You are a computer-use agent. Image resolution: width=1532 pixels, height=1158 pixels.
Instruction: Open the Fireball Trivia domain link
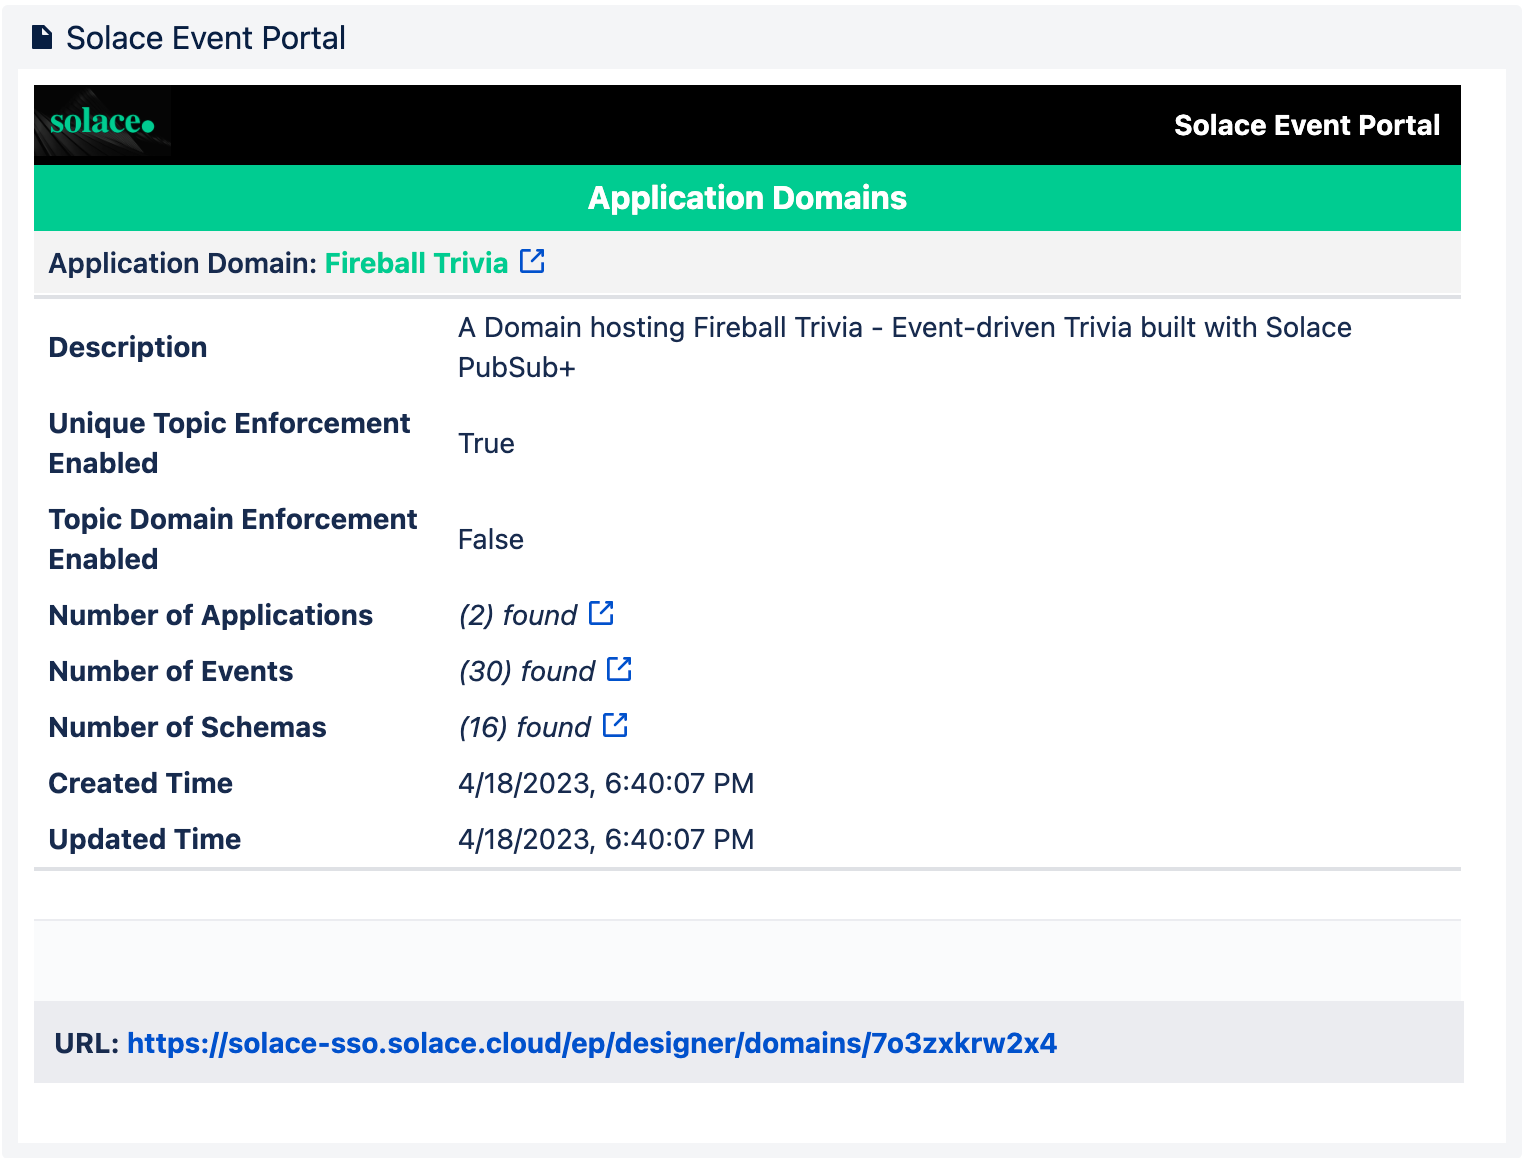416,263
